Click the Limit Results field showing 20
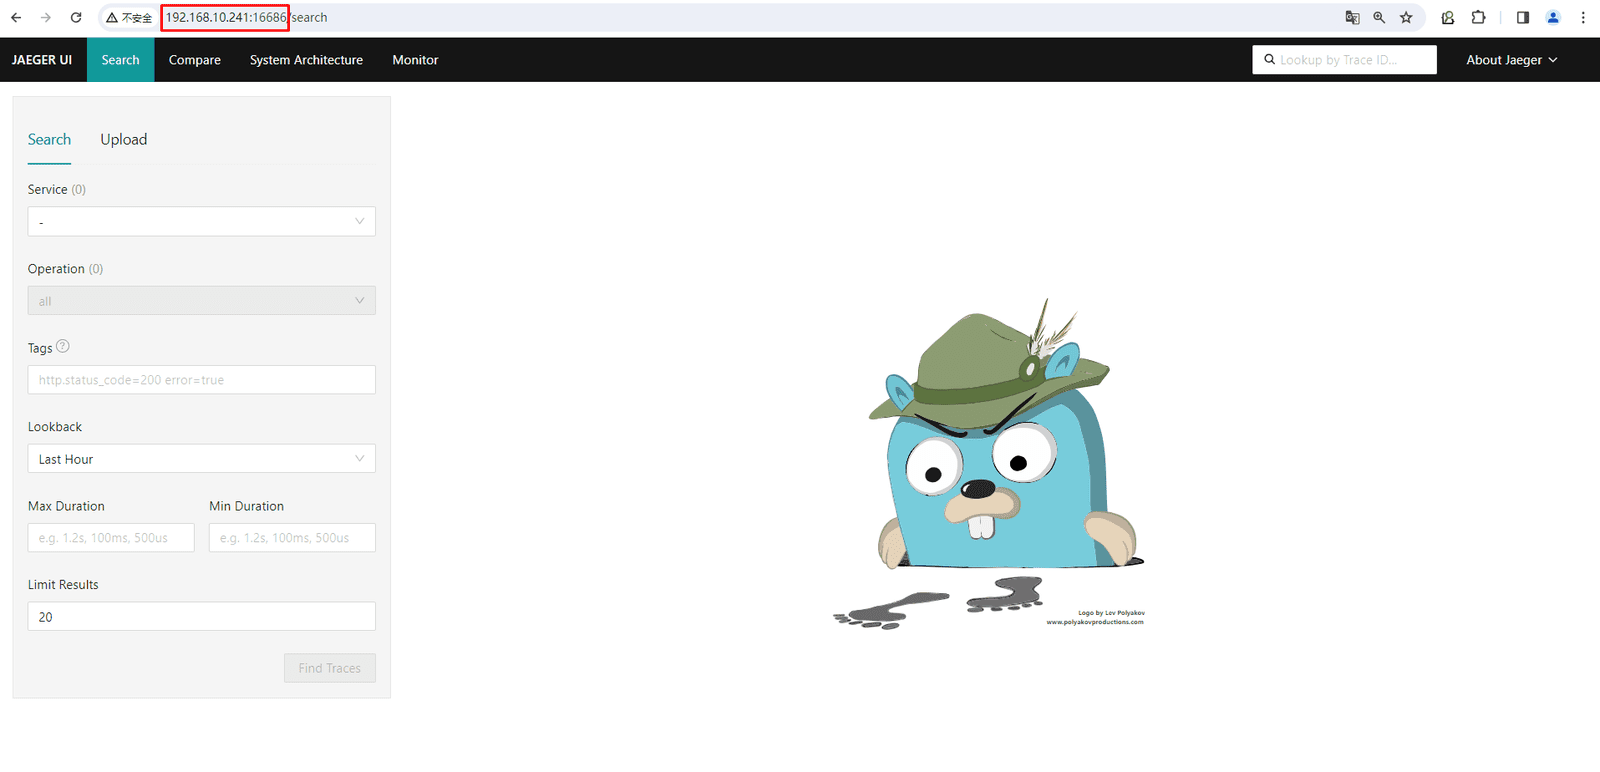The height and width of the screenshot is (772, 1600). [202, 617]
